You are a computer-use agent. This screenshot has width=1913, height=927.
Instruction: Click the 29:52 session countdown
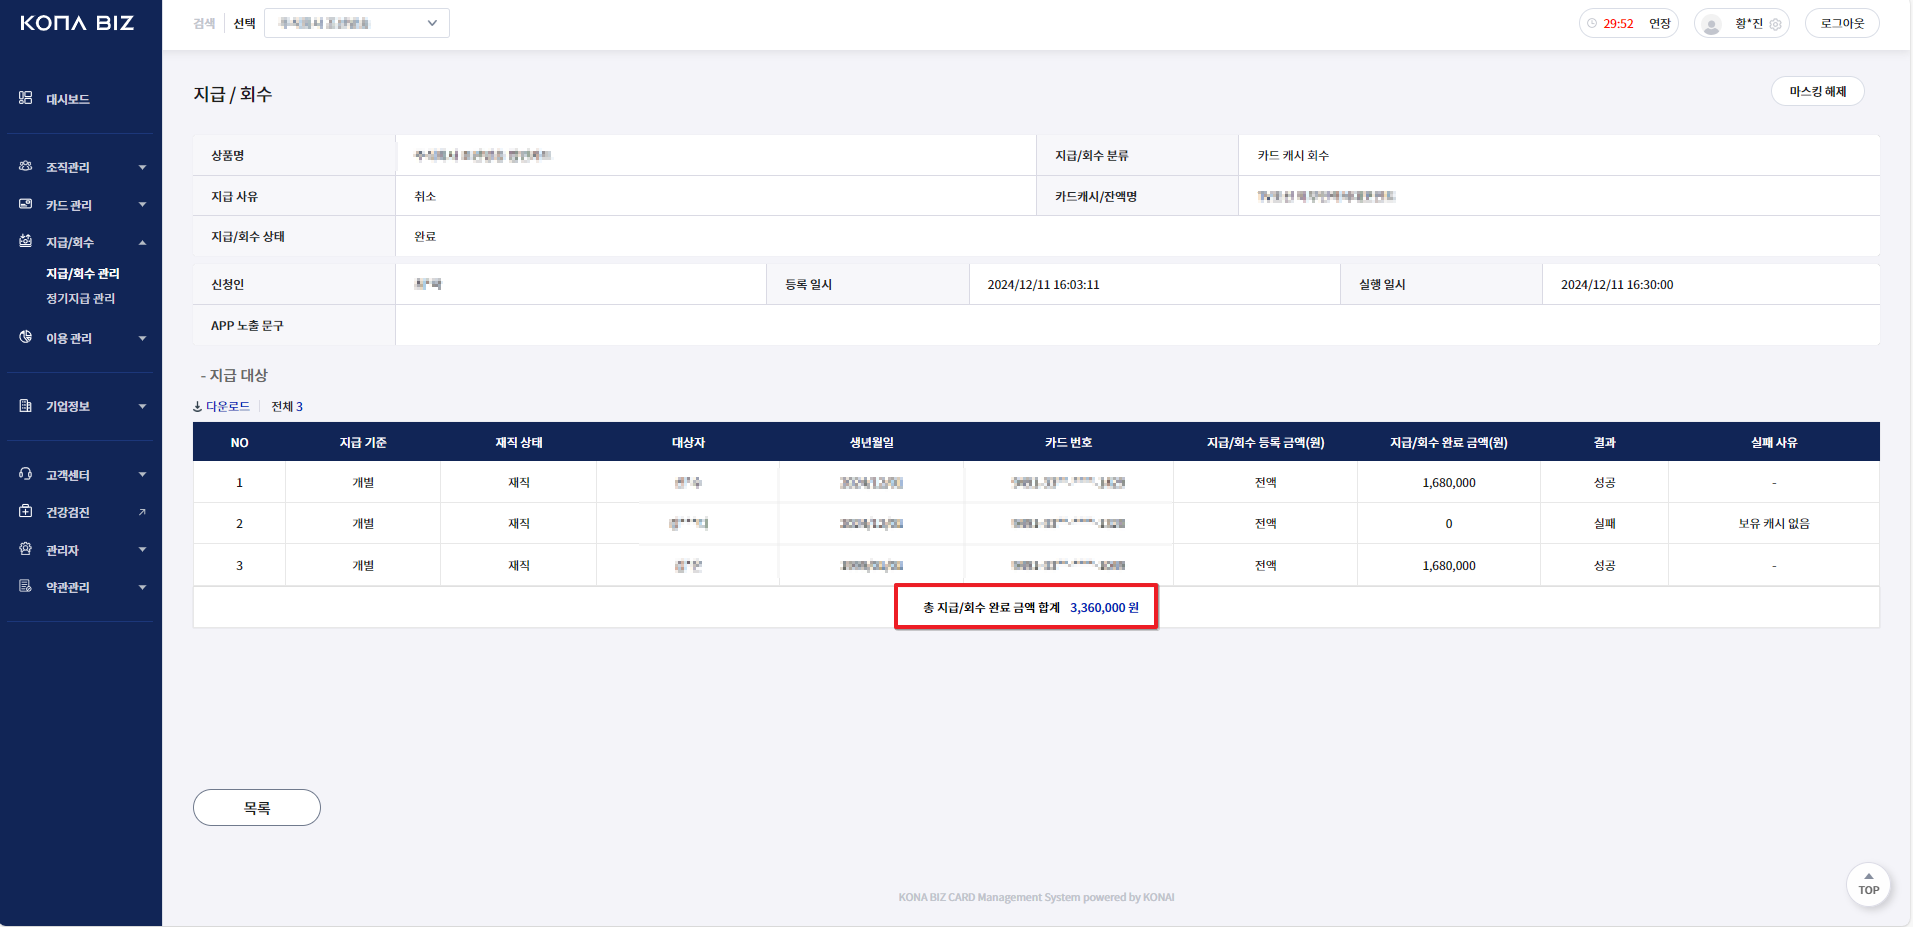tap(1618, 23)
